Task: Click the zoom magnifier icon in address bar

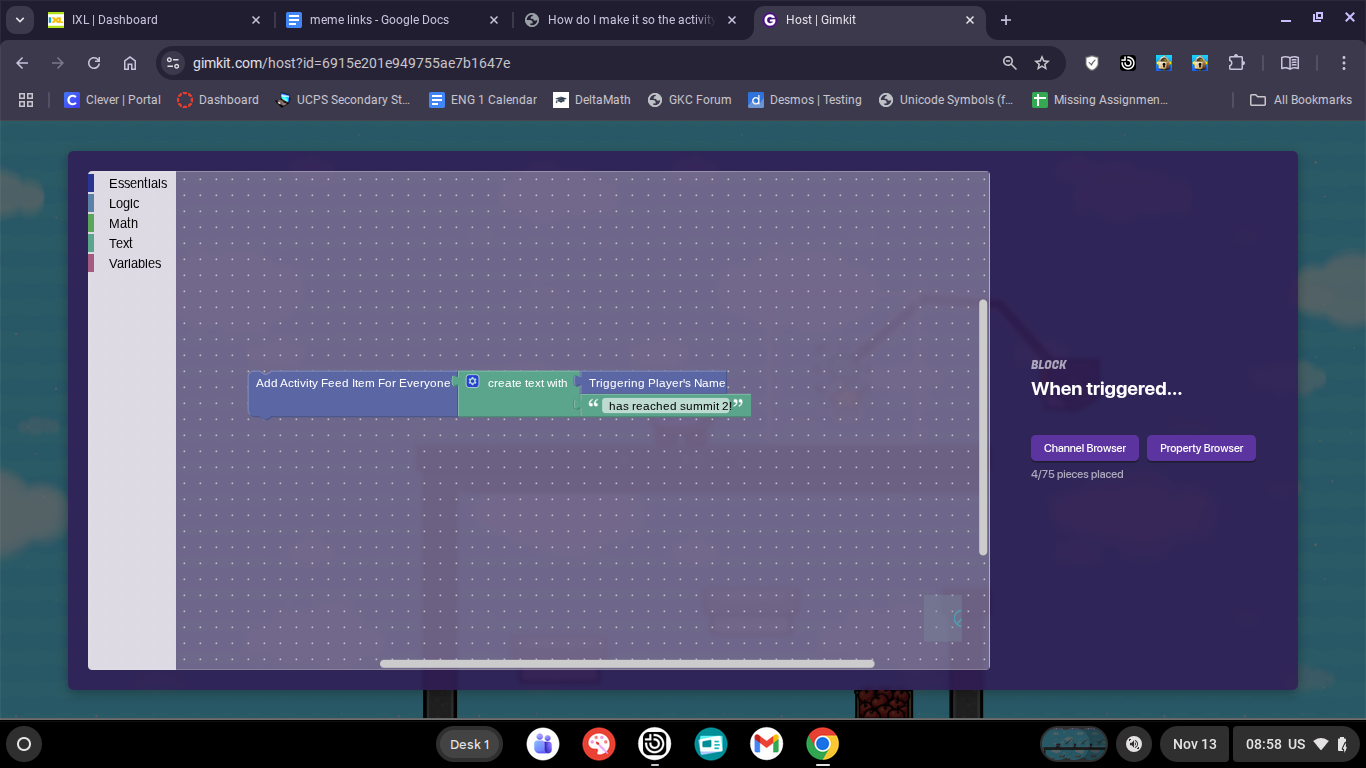Action: pos(1010,63)
